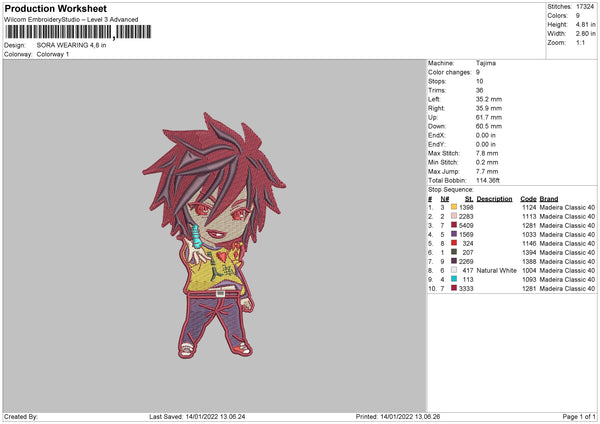Click the Machine value Tajima

[x=486, y=63]
